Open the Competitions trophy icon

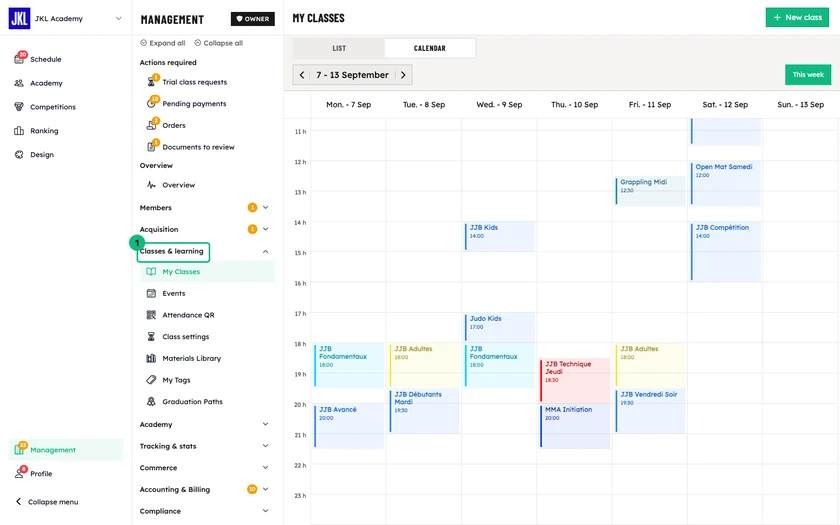[19, 107]
